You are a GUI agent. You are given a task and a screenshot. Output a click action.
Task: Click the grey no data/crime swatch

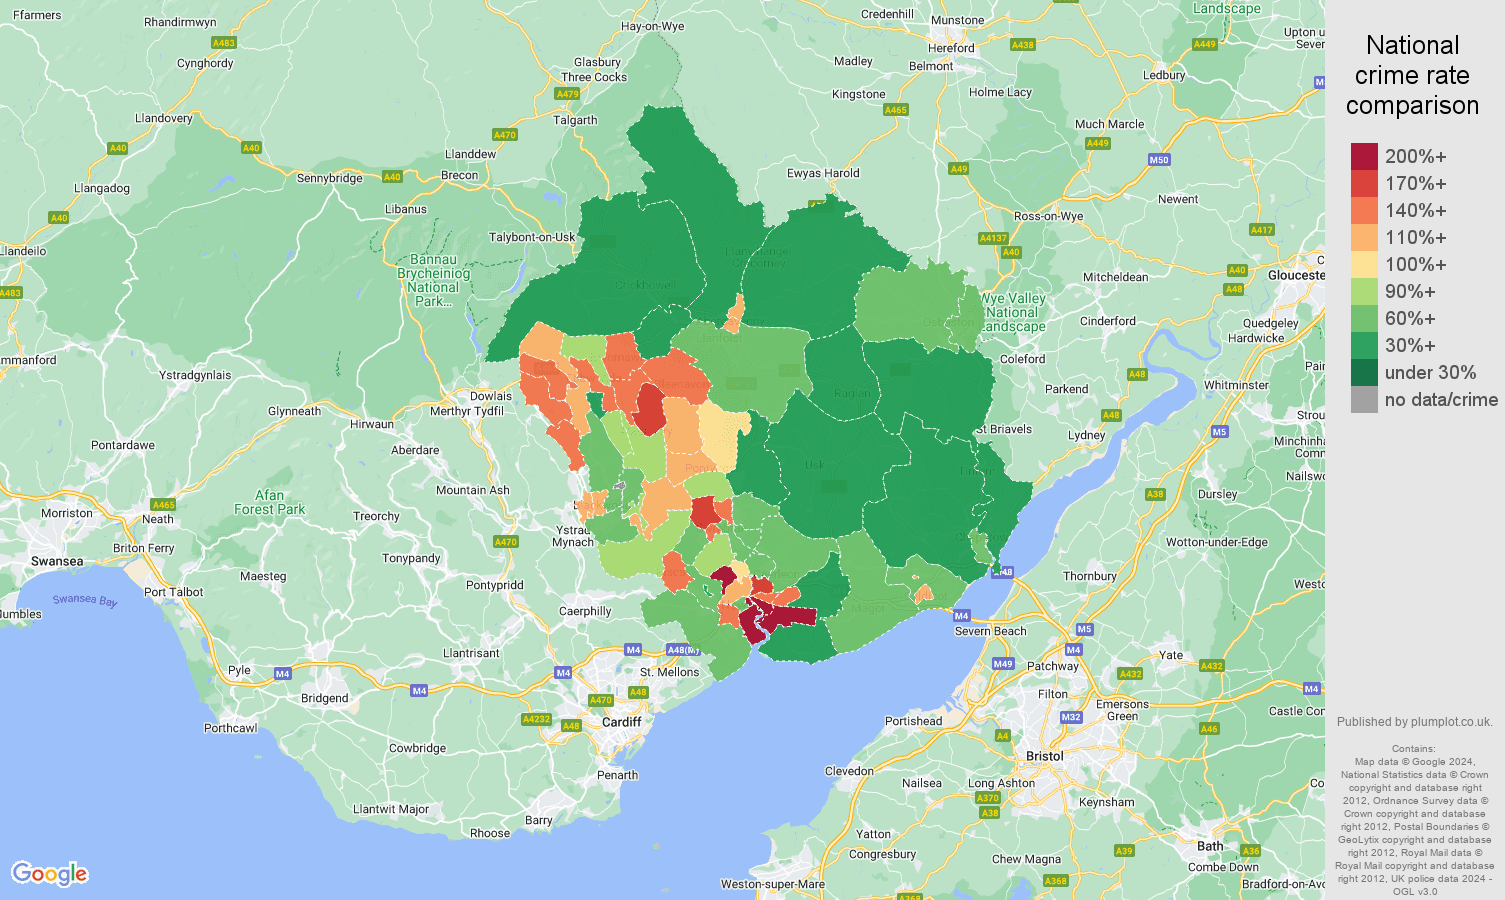click(1364, 400)
